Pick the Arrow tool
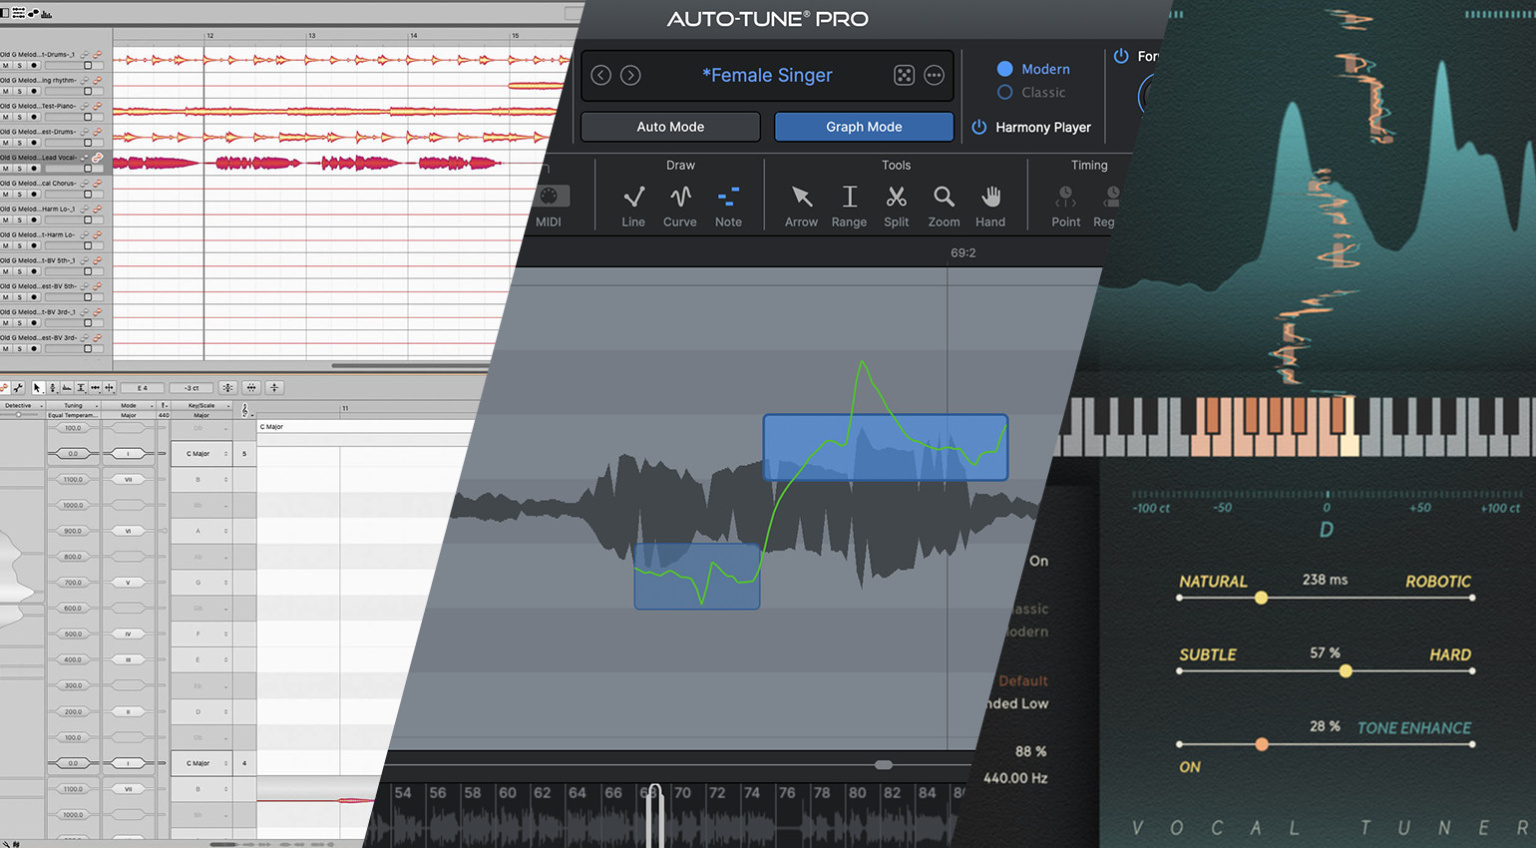Screen dimensions: 1536x848 (x=801, y=197)
